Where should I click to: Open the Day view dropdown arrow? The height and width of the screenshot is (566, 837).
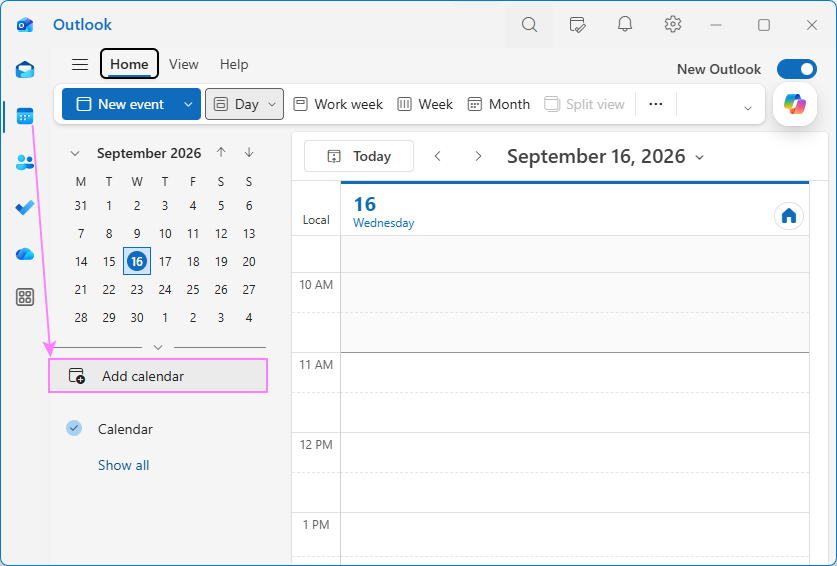pyautogui.click(x=272, y=104)
